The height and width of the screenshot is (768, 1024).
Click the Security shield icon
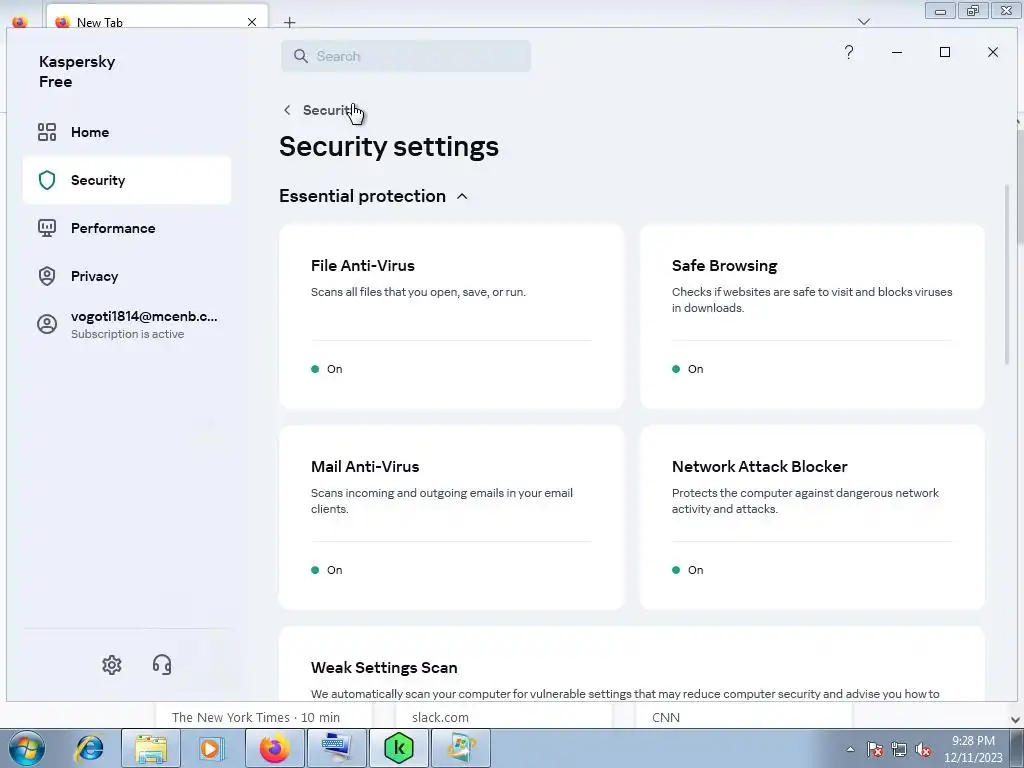(x=47, y=180)
